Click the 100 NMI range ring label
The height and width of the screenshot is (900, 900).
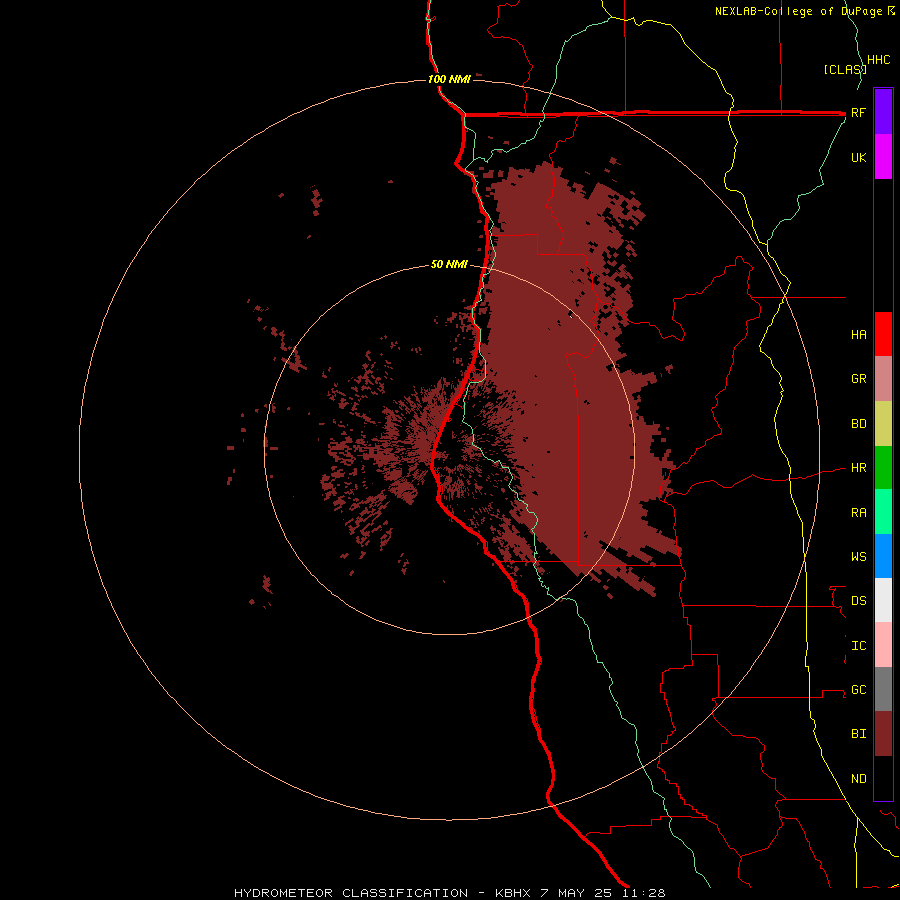click(449, 79)
